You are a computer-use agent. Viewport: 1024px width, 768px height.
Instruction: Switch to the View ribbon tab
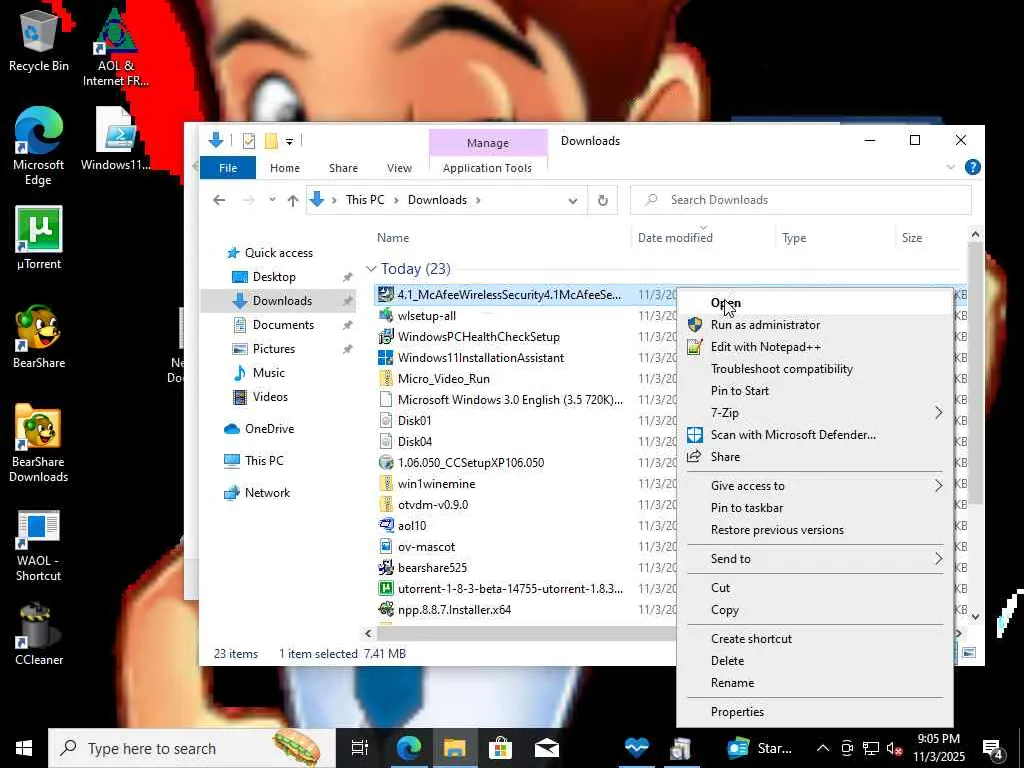coord(399,168)
